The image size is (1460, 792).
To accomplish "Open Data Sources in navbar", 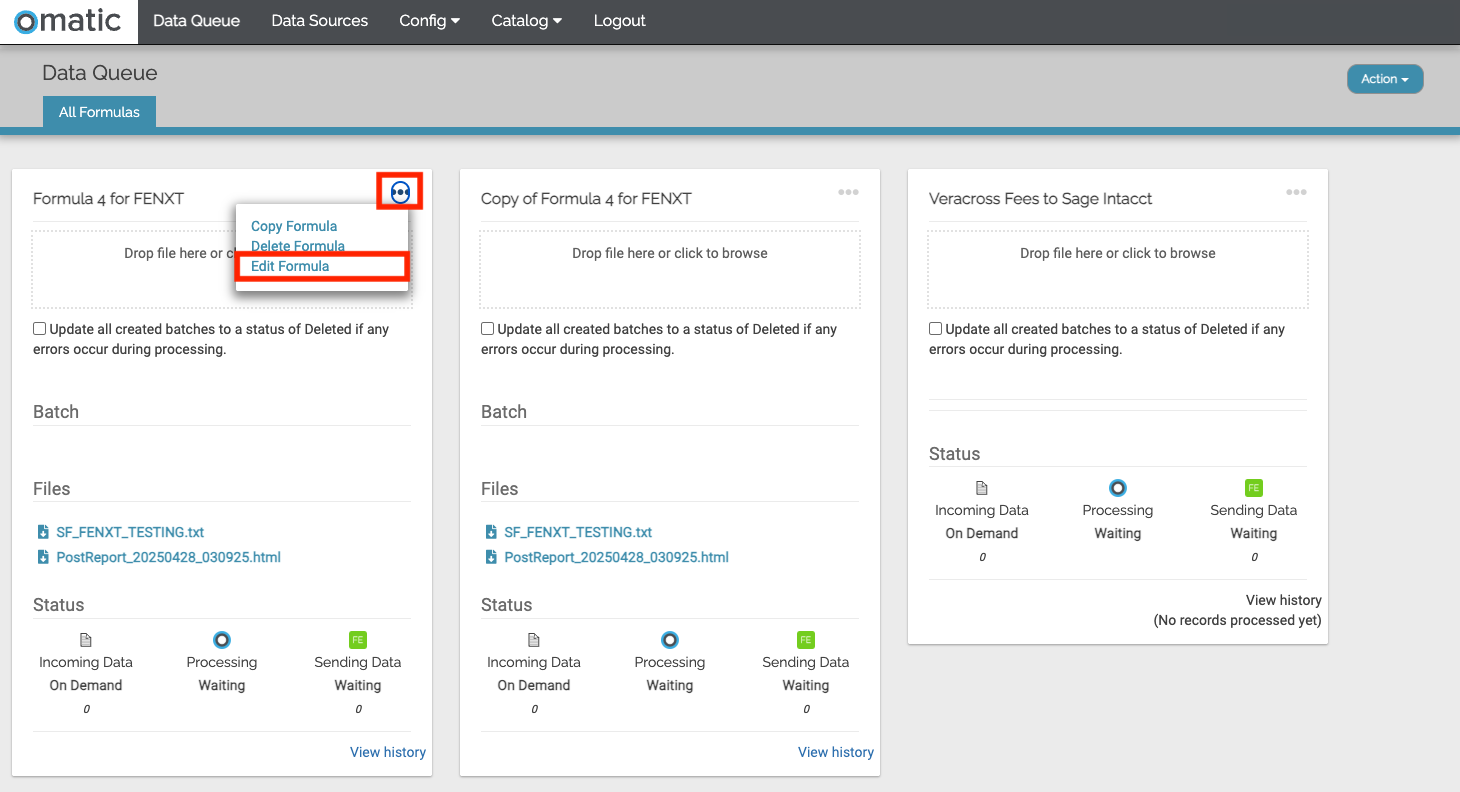I will coord(320,21).
